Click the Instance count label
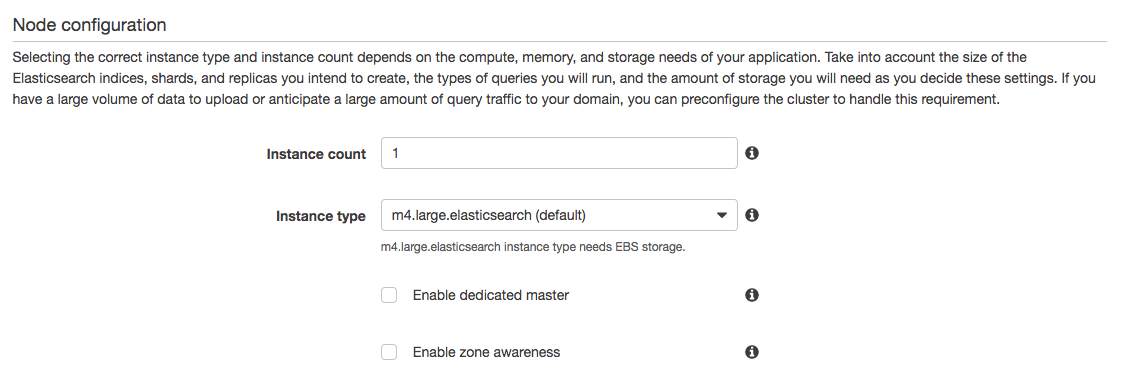 coord(316,154)
